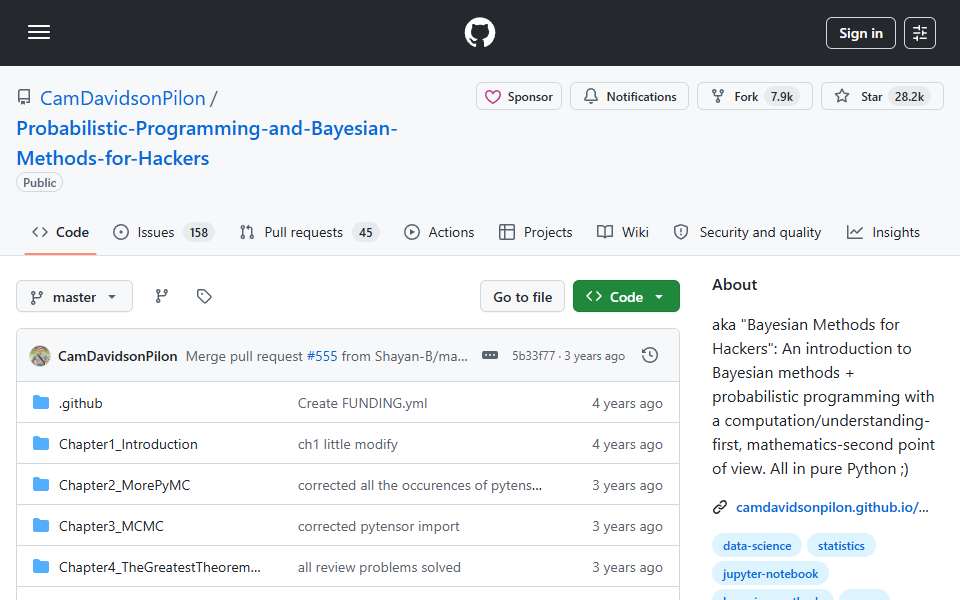Click the Sign in button
This screenshot has height=600, width=960.
pos(860,33)
